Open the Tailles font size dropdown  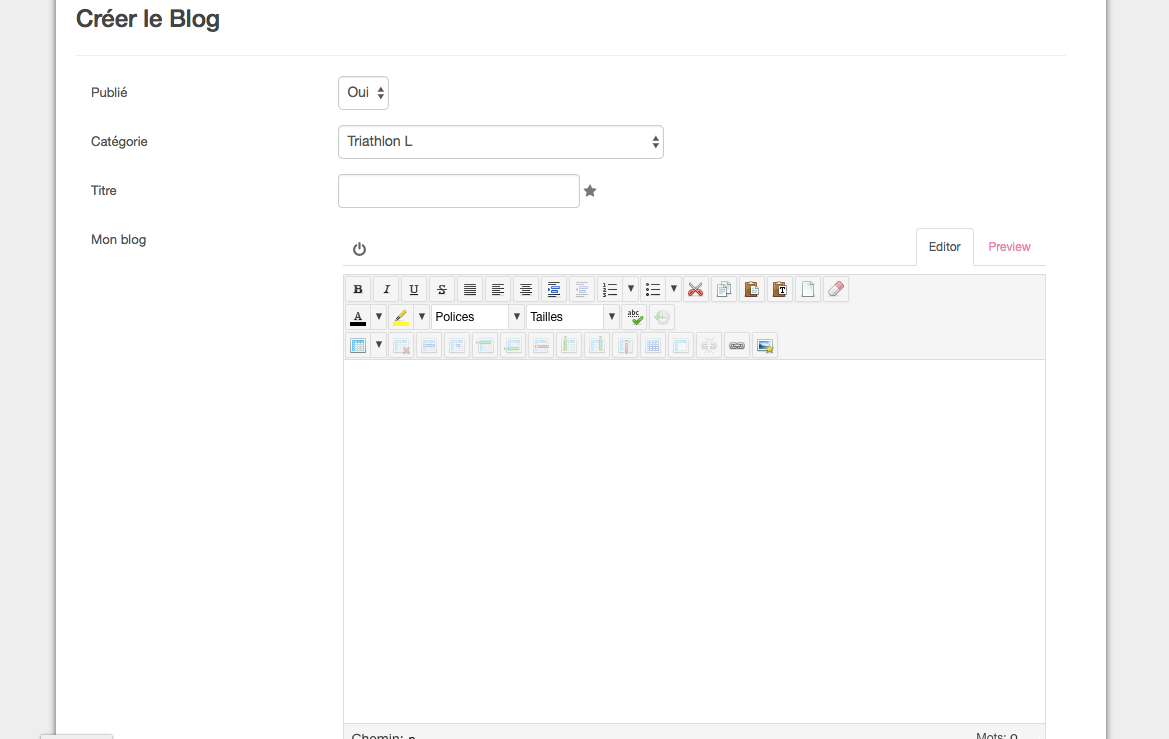click(x=573, y=317)
